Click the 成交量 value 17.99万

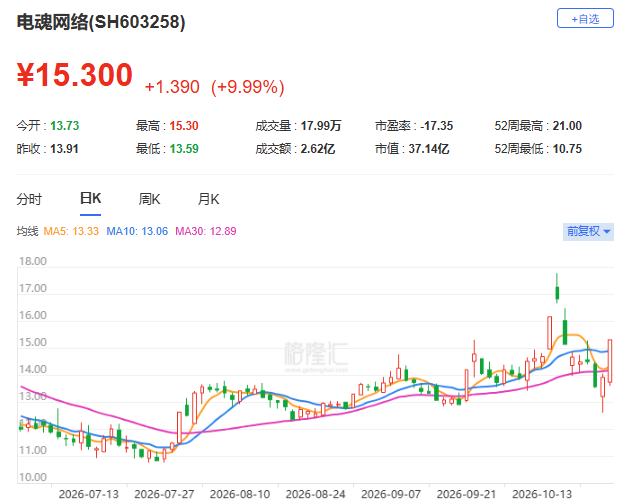[x=321, y=126]
